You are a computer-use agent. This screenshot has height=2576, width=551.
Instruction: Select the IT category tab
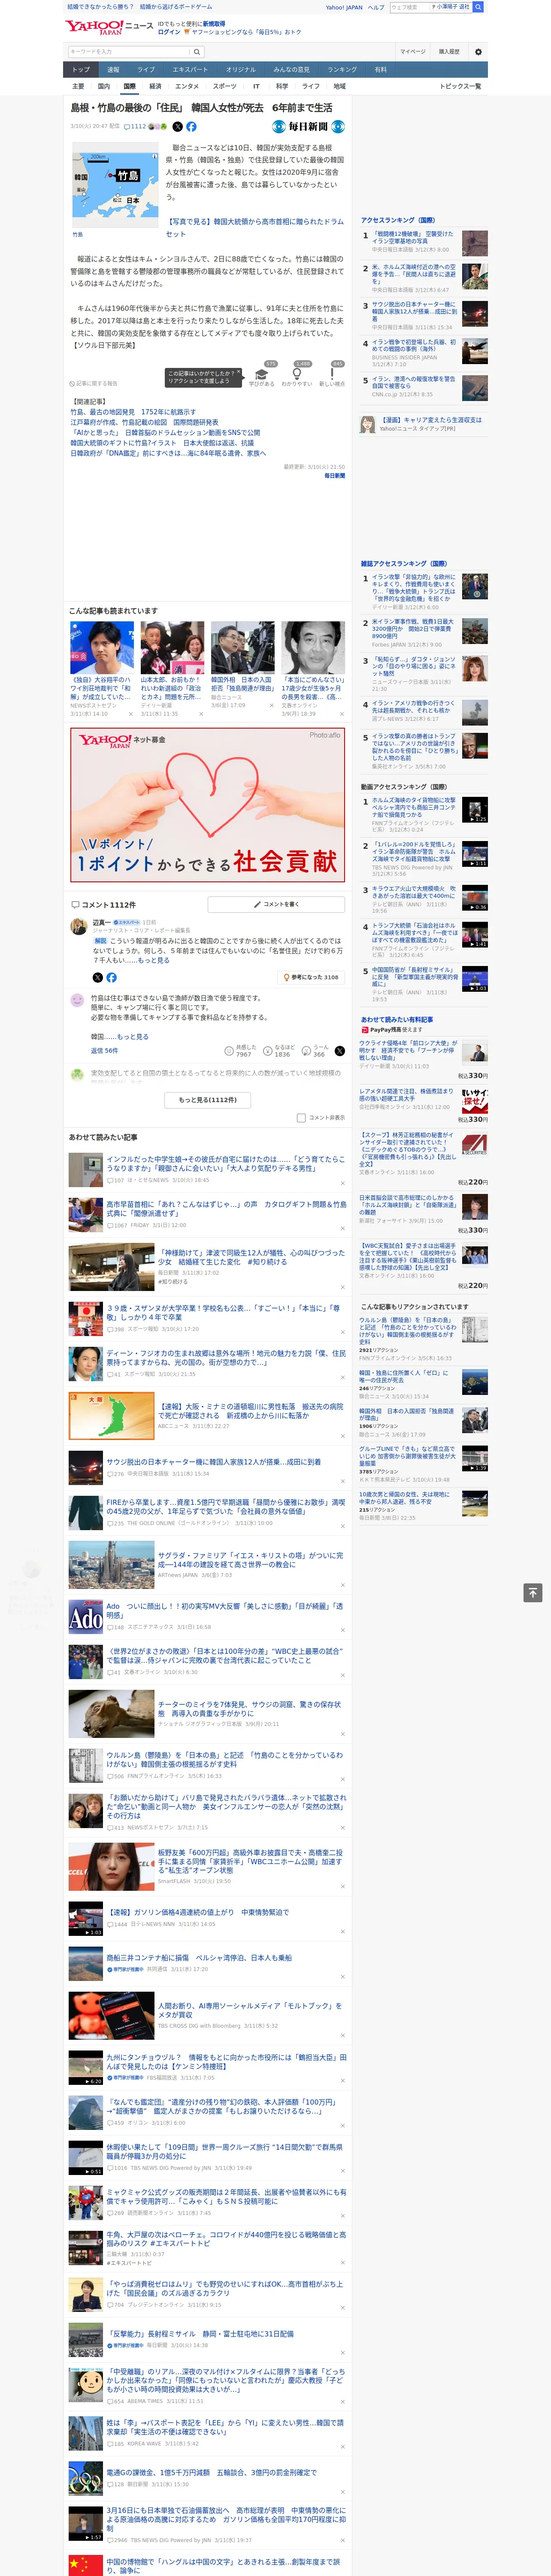256,86
